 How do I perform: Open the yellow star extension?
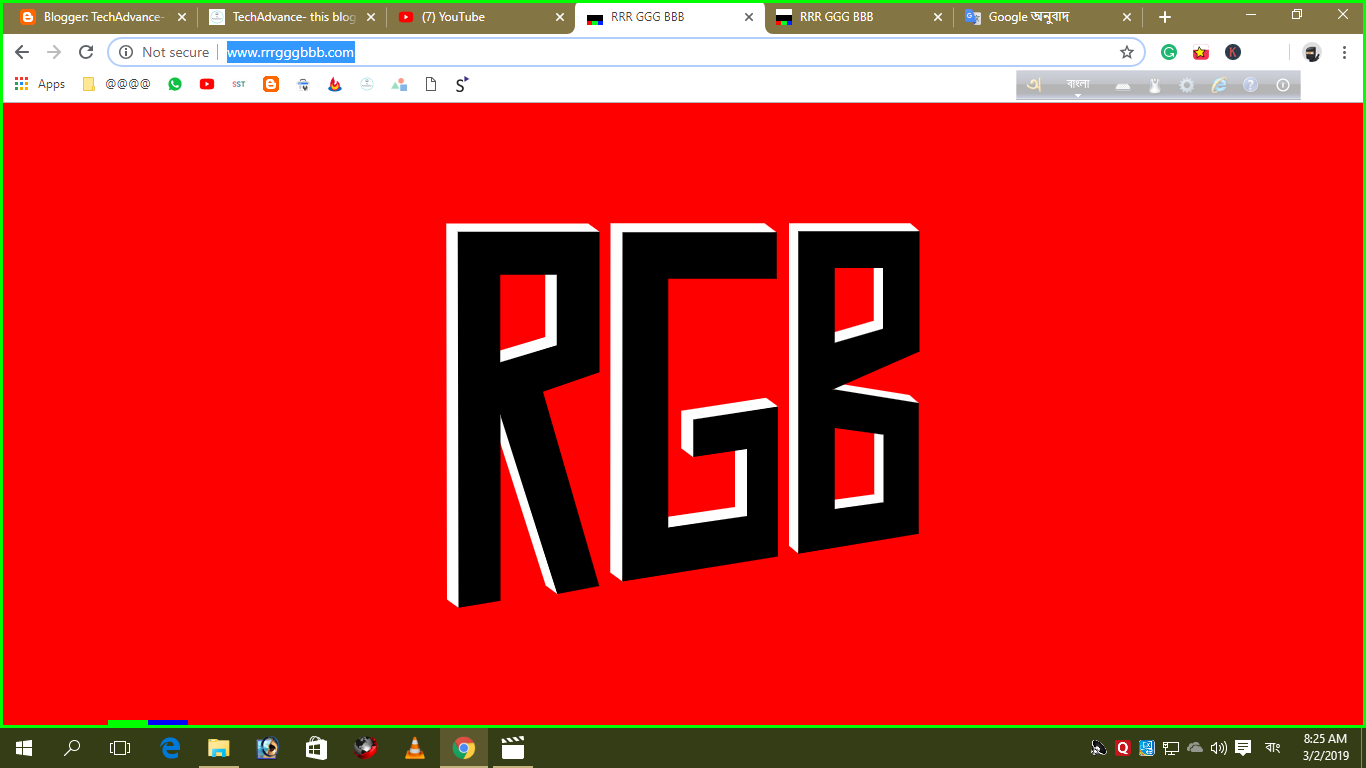[x=1201, y=52]
